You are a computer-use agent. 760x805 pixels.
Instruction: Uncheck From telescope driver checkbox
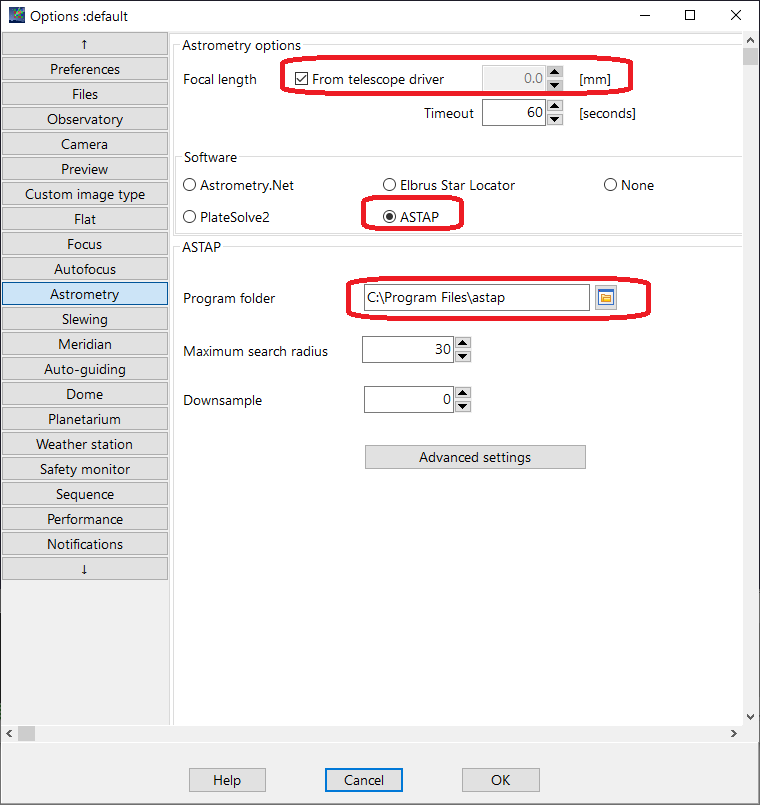(x=302, y=79)
